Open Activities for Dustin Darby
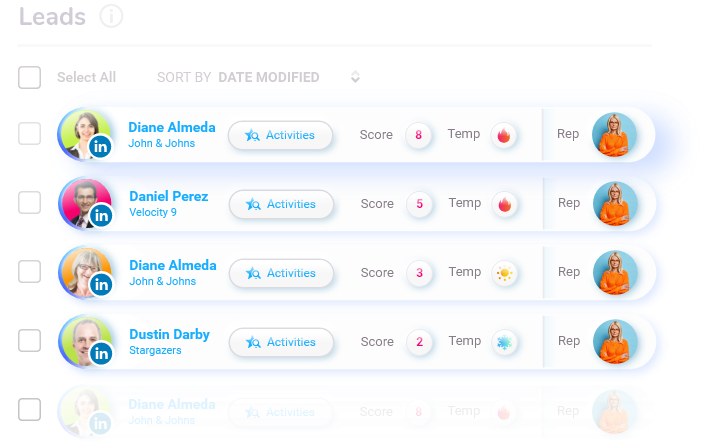The image size is (713, 448). [x=281, y=342]
